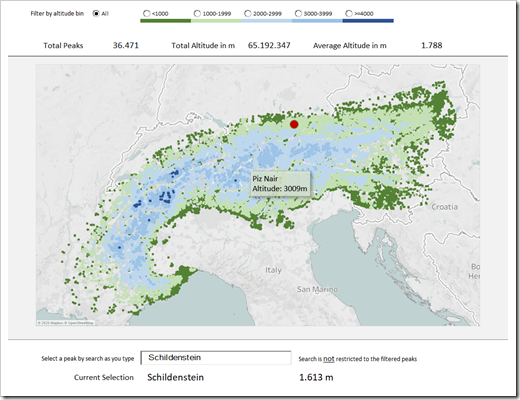Click the Mapbox OpenStreetMap attribution
The image size is (520, 400).
point(66,323)
